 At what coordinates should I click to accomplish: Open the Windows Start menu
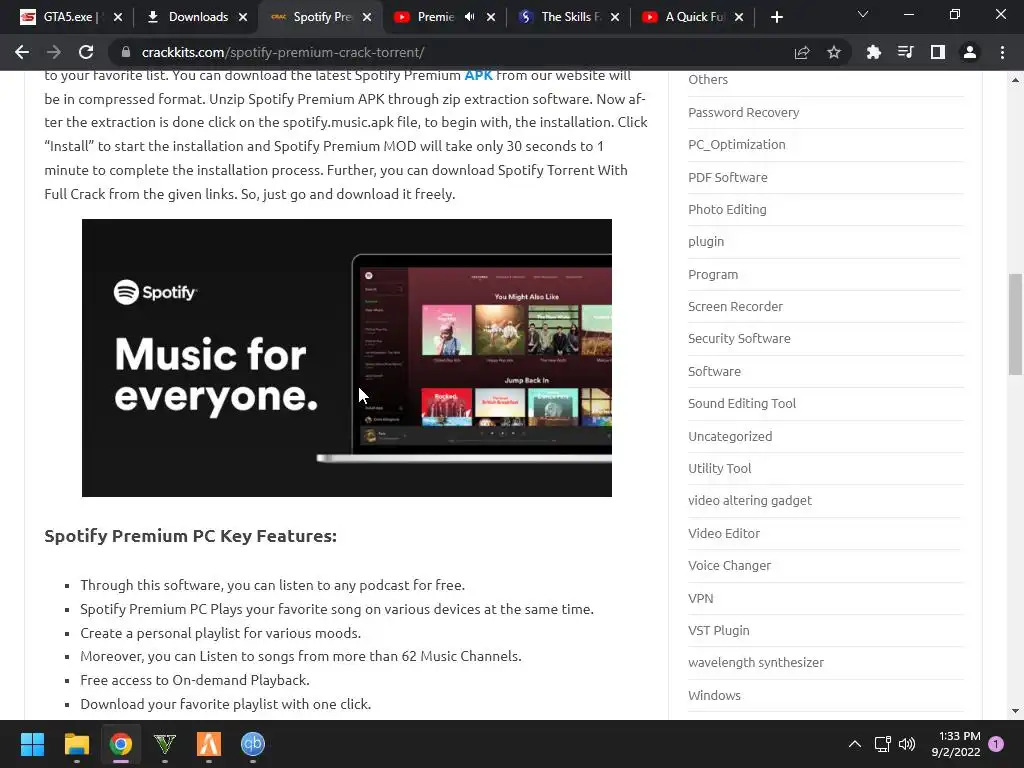(x=32, y=744)
